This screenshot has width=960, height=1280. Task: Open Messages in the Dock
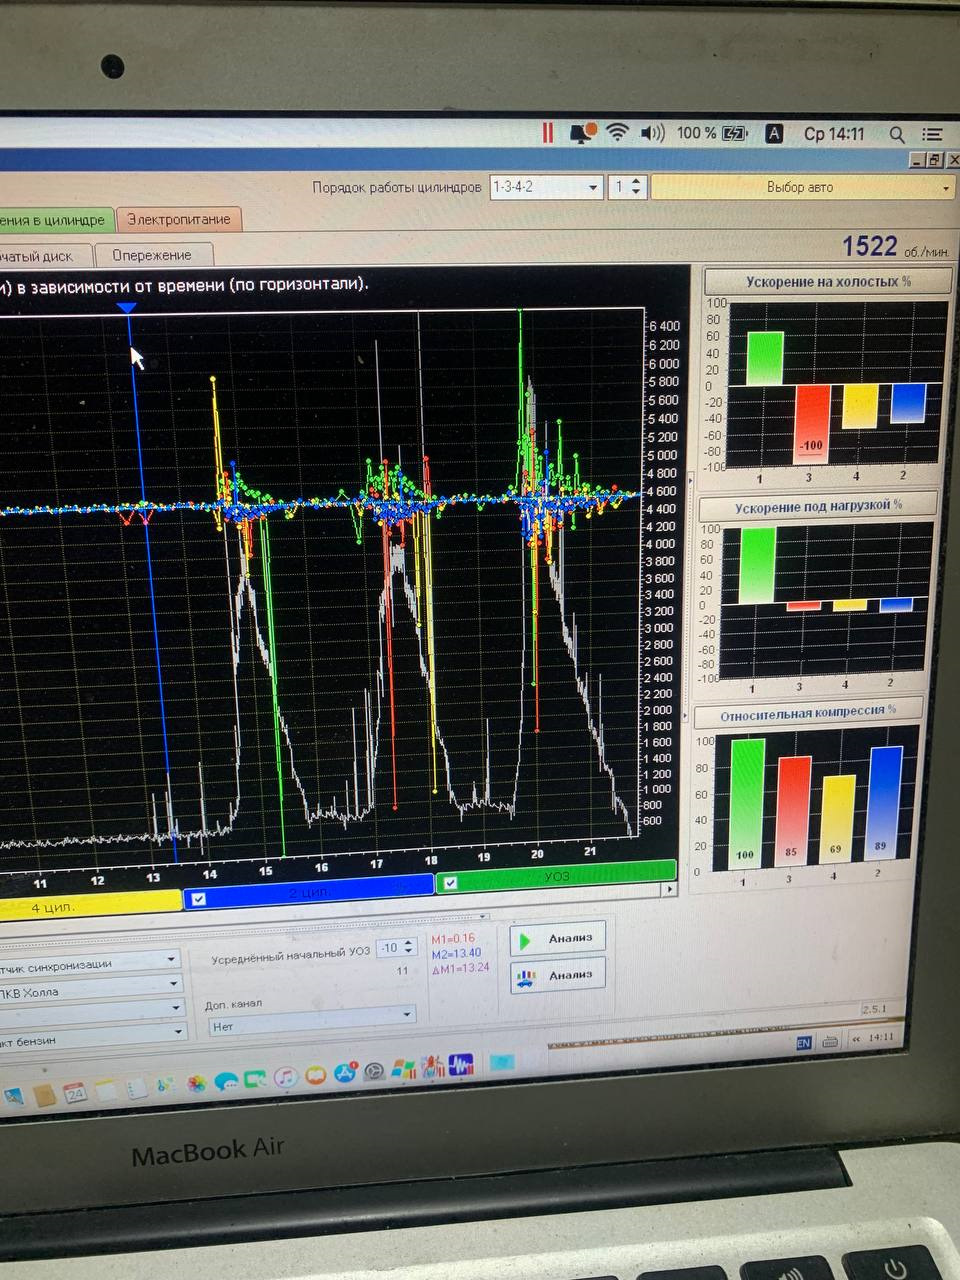click(226, 1081)
